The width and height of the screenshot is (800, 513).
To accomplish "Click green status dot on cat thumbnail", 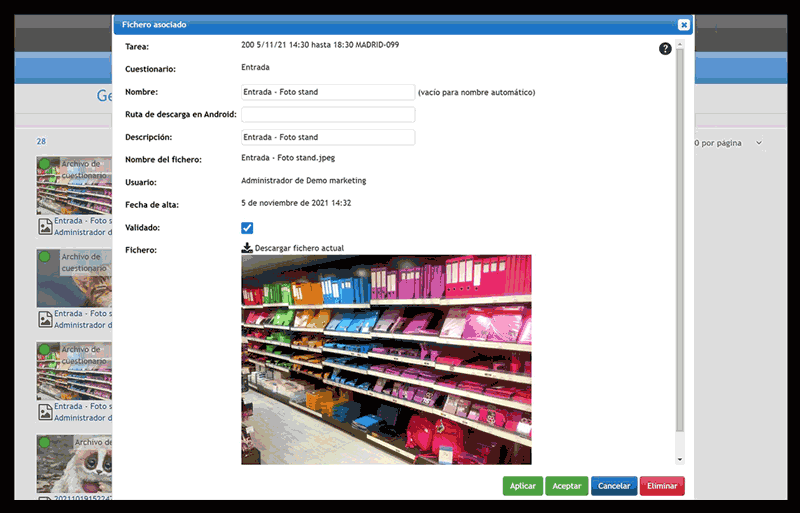I will tap(44, 257).
